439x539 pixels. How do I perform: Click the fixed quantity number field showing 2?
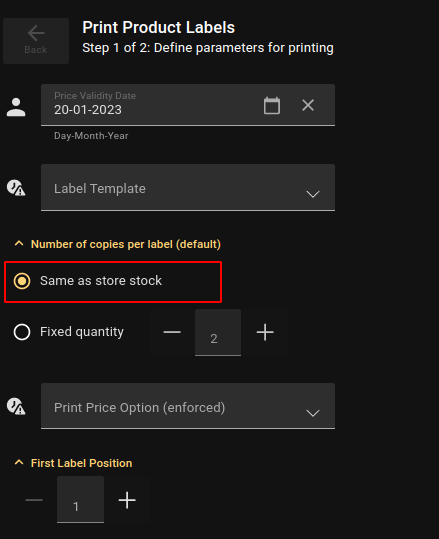click(x=218, y=332)
